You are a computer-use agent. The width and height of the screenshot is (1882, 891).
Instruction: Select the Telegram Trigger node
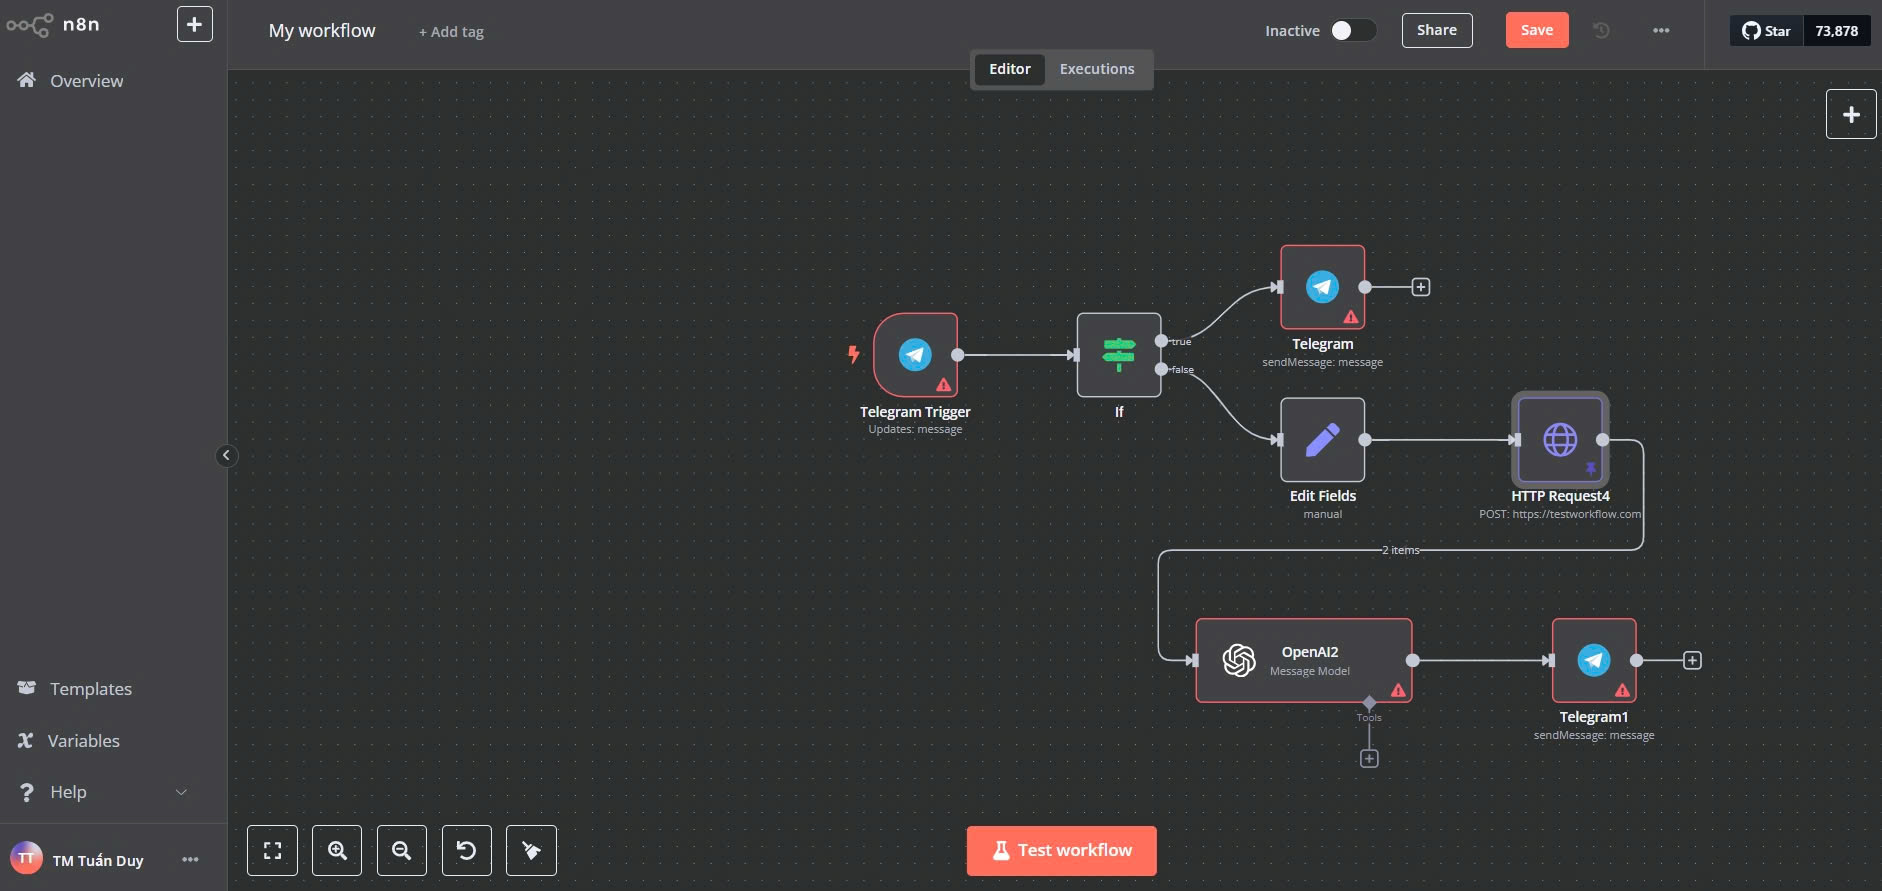pyautogui.click(x=915, y=355)
